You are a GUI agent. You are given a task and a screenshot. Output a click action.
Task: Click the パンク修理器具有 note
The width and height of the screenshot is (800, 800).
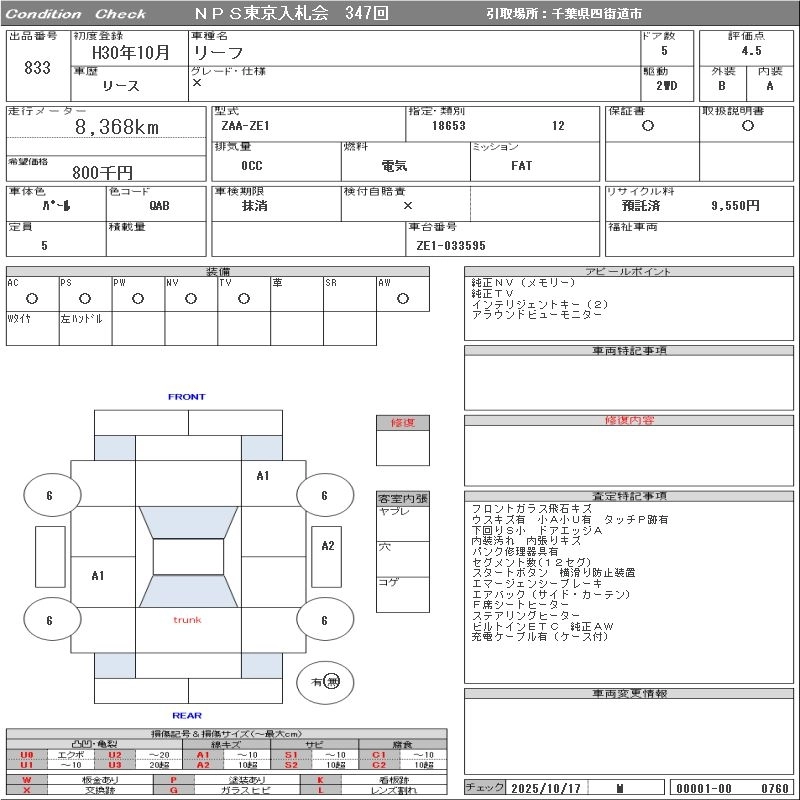click(515, 551)
